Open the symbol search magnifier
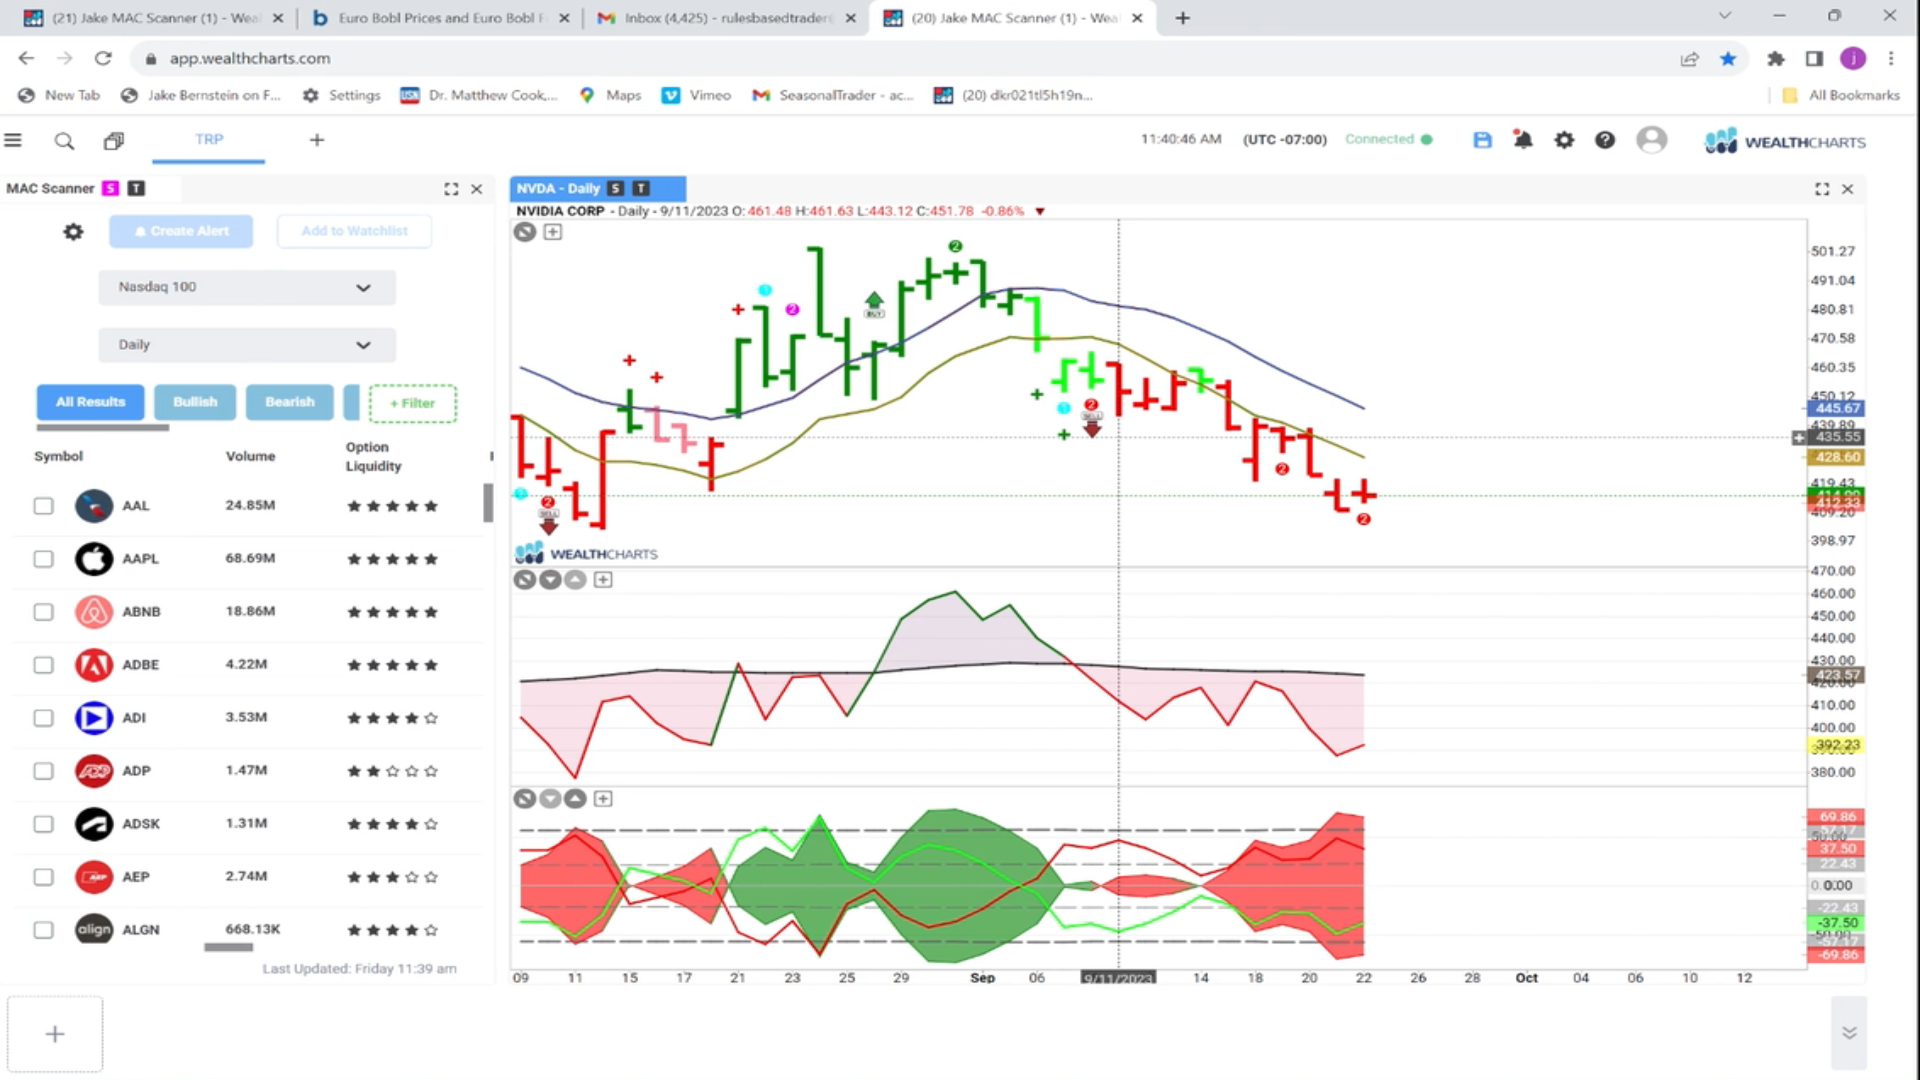This screenshot has height=1080, width=1920. 64,141
